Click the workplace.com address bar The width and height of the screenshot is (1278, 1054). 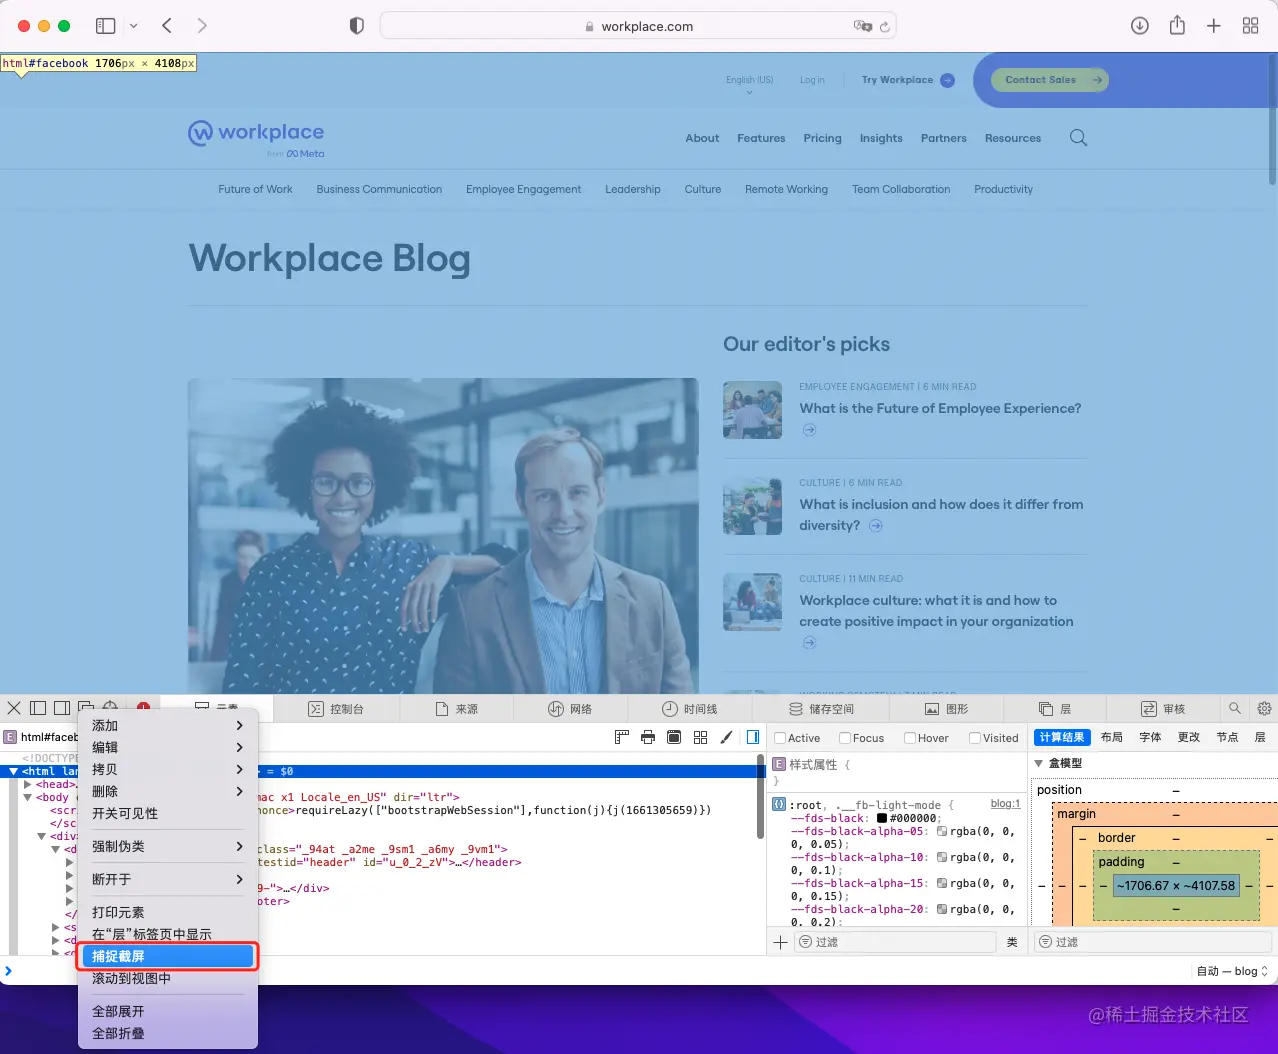click(x=638, y=26)
